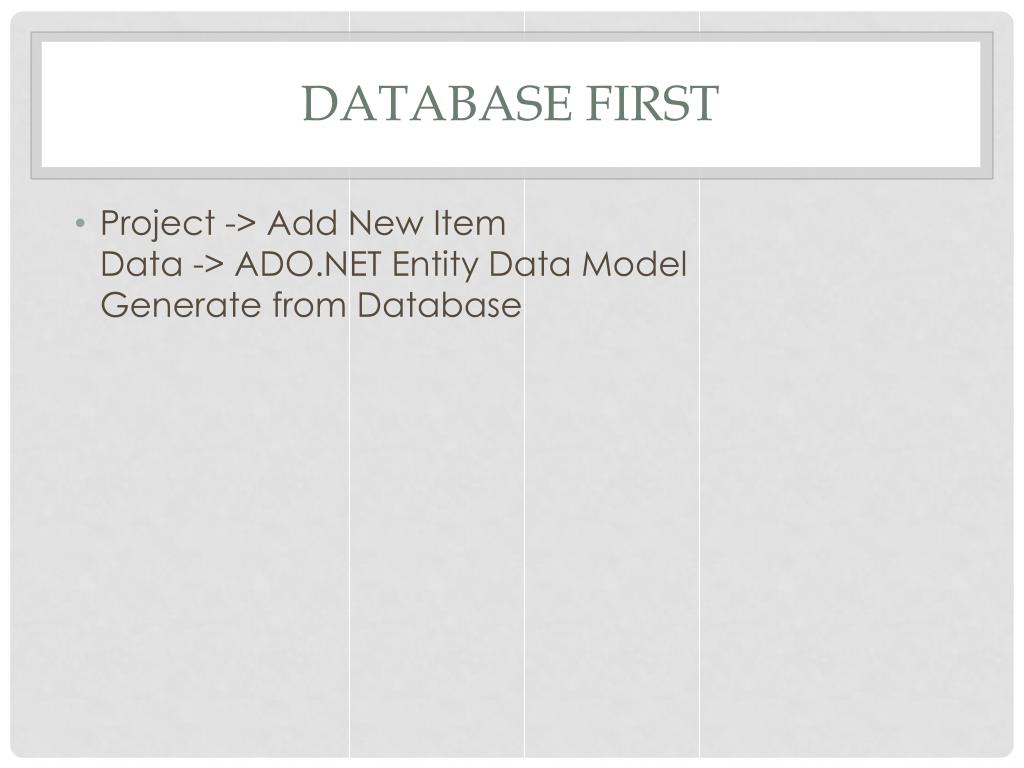Click the word 'Project' in the first line

coord(157,223)
